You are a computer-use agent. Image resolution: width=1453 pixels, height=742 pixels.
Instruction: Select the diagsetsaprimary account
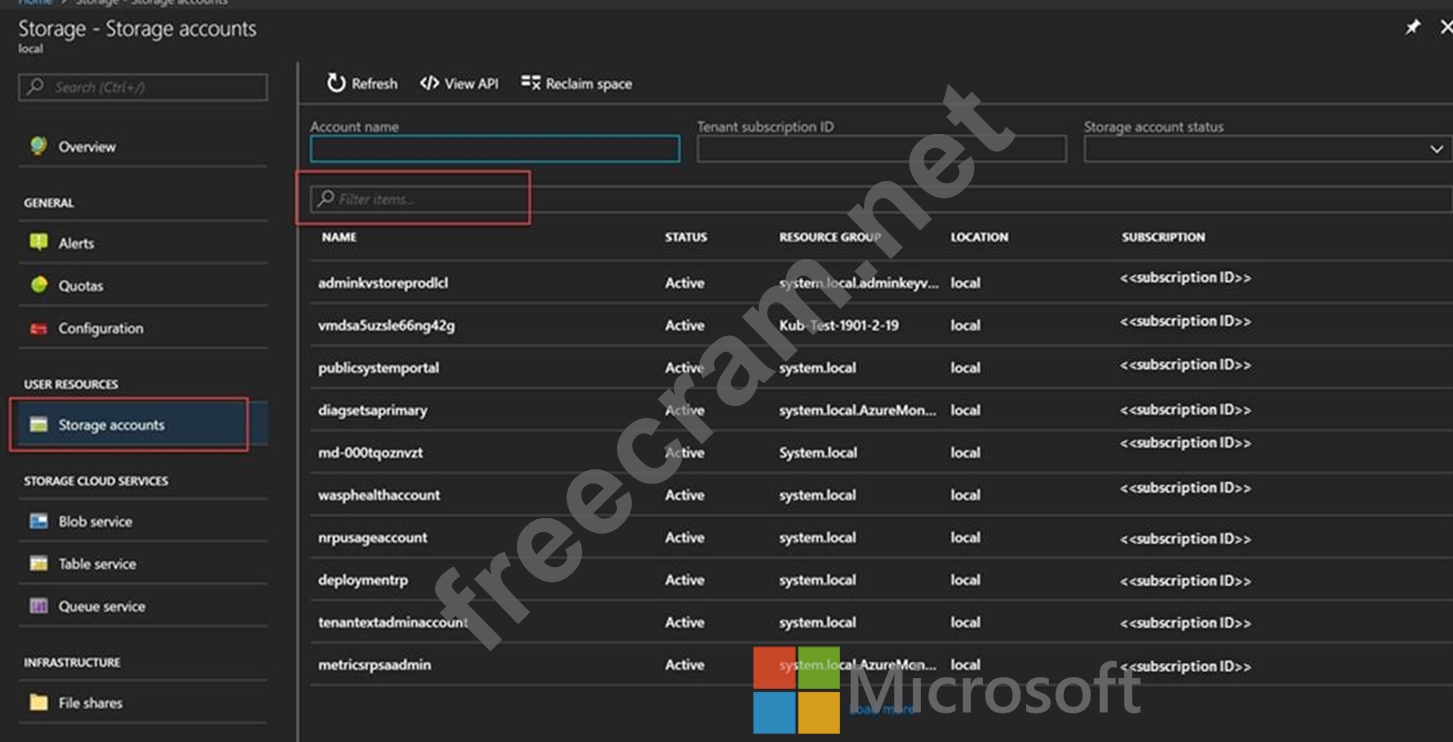click(x=880, y=410)
